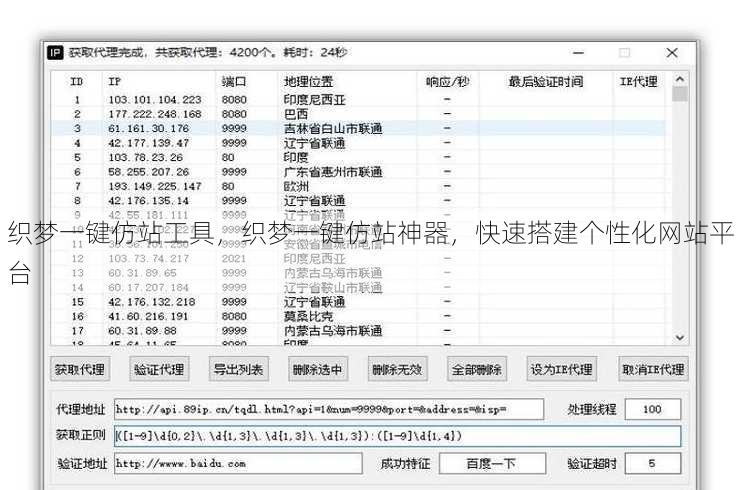Focus the 验证地址 baidu field
Viewport: 740px width, 490px height.
(238, 464)
